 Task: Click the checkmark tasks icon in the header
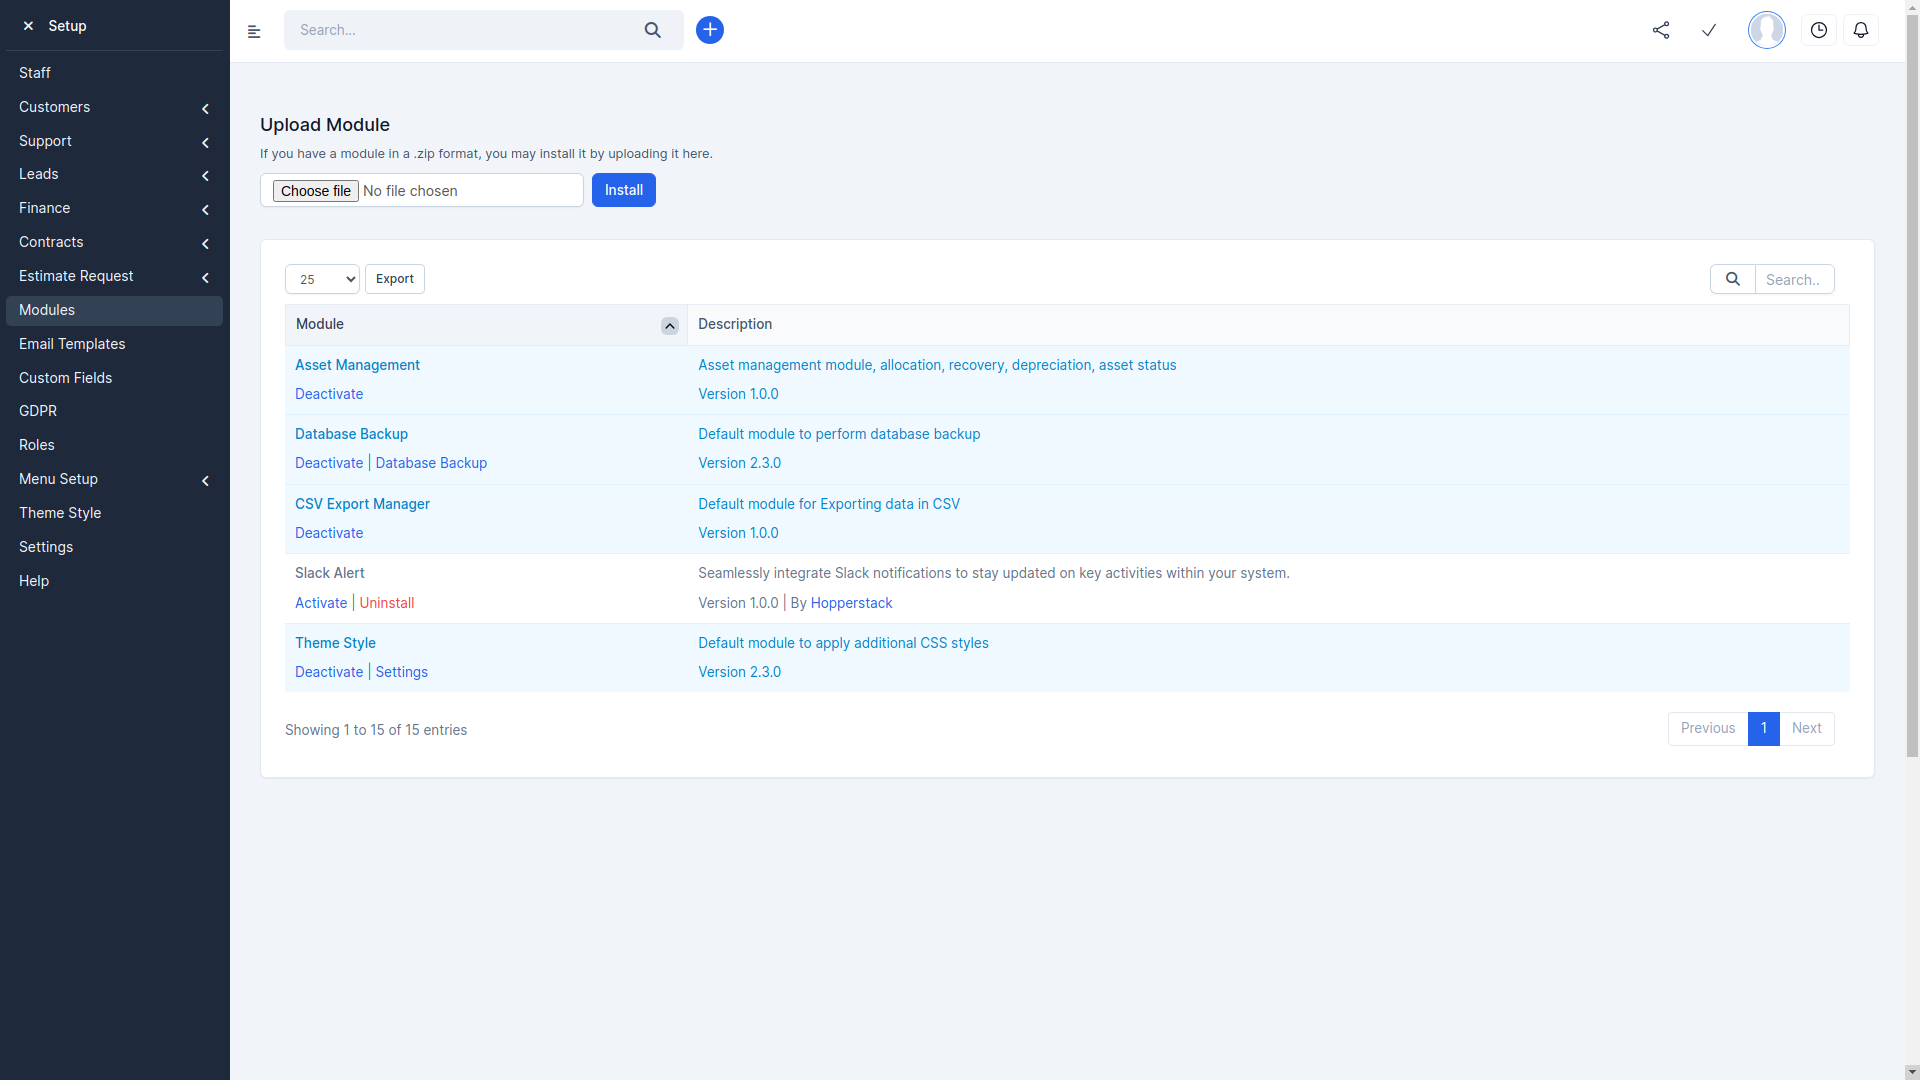click(1710, 30)
